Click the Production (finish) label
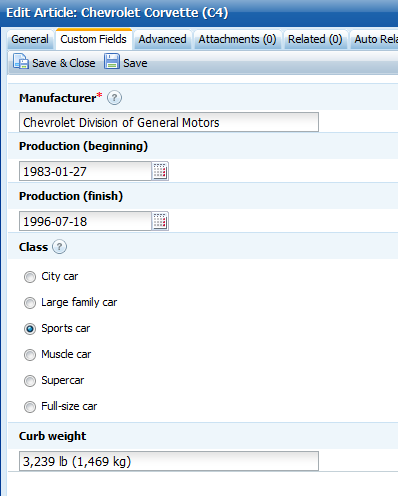 (x=71, y=196)
